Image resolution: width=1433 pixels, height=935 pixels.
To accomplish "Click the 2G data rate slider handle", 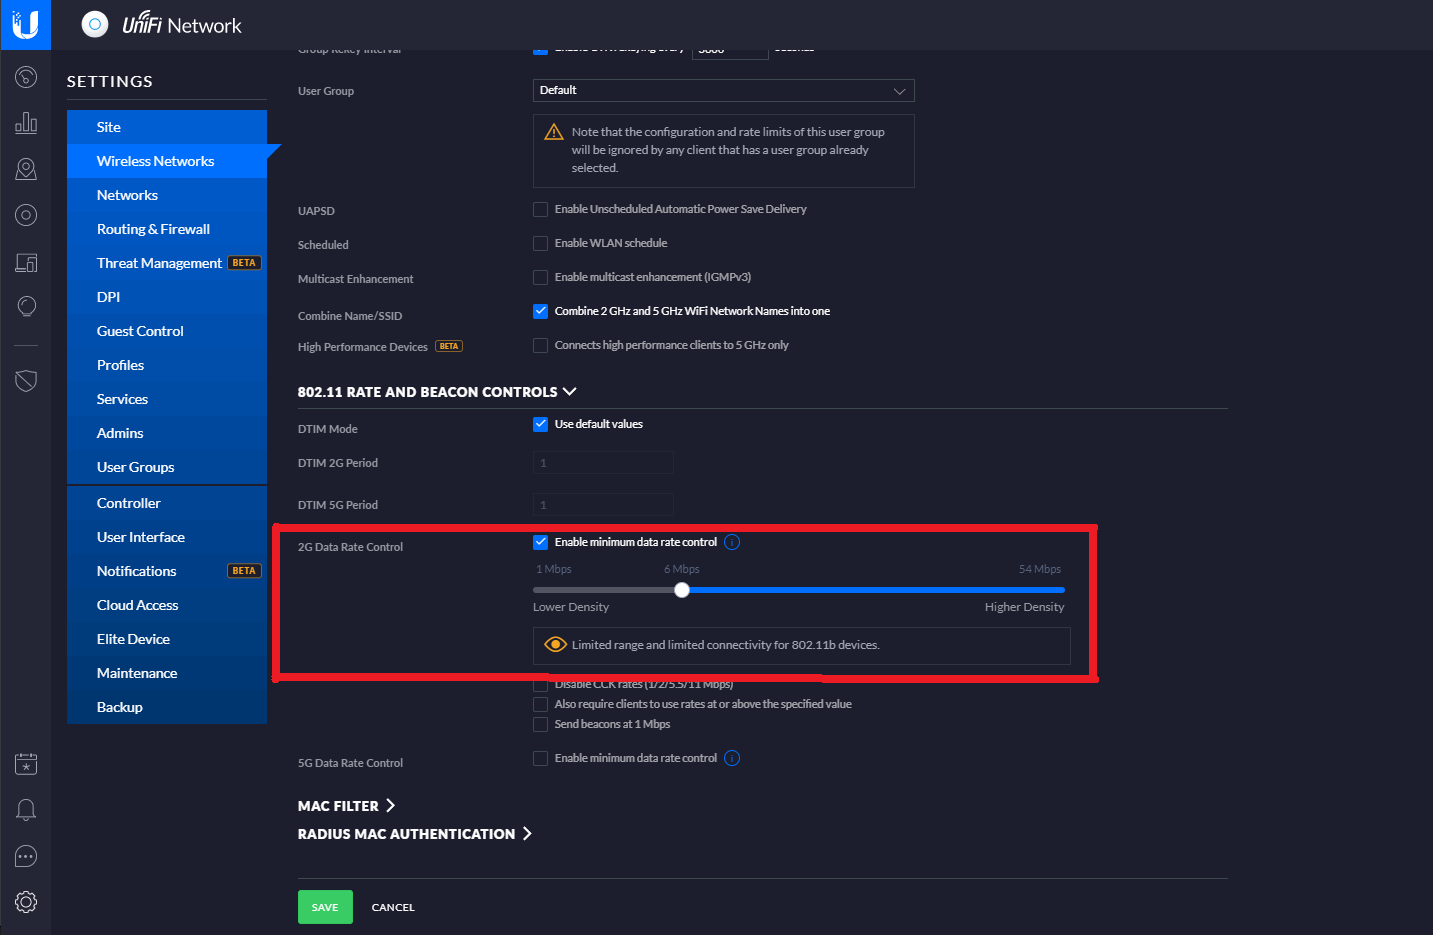I will (682, 590).
